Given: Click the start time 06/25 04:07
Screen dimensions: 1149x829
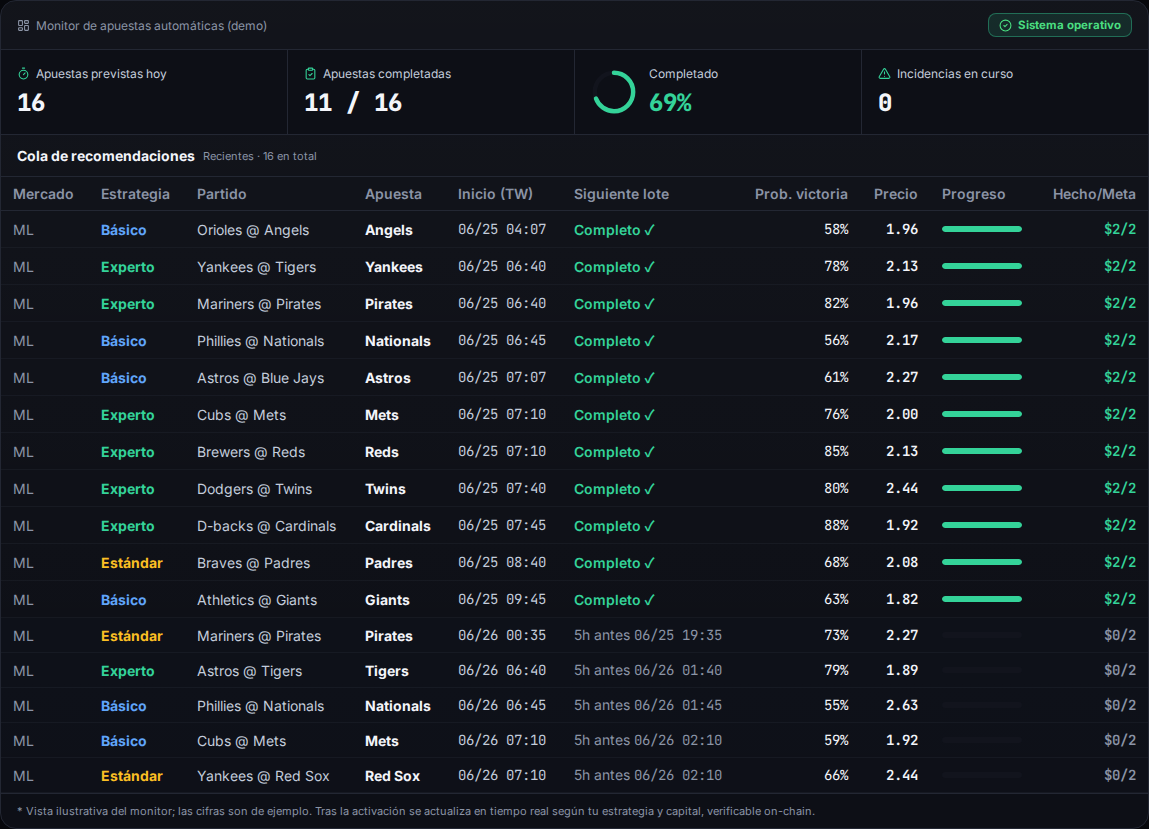Looking at the screenshot, I should pos(502,229).
